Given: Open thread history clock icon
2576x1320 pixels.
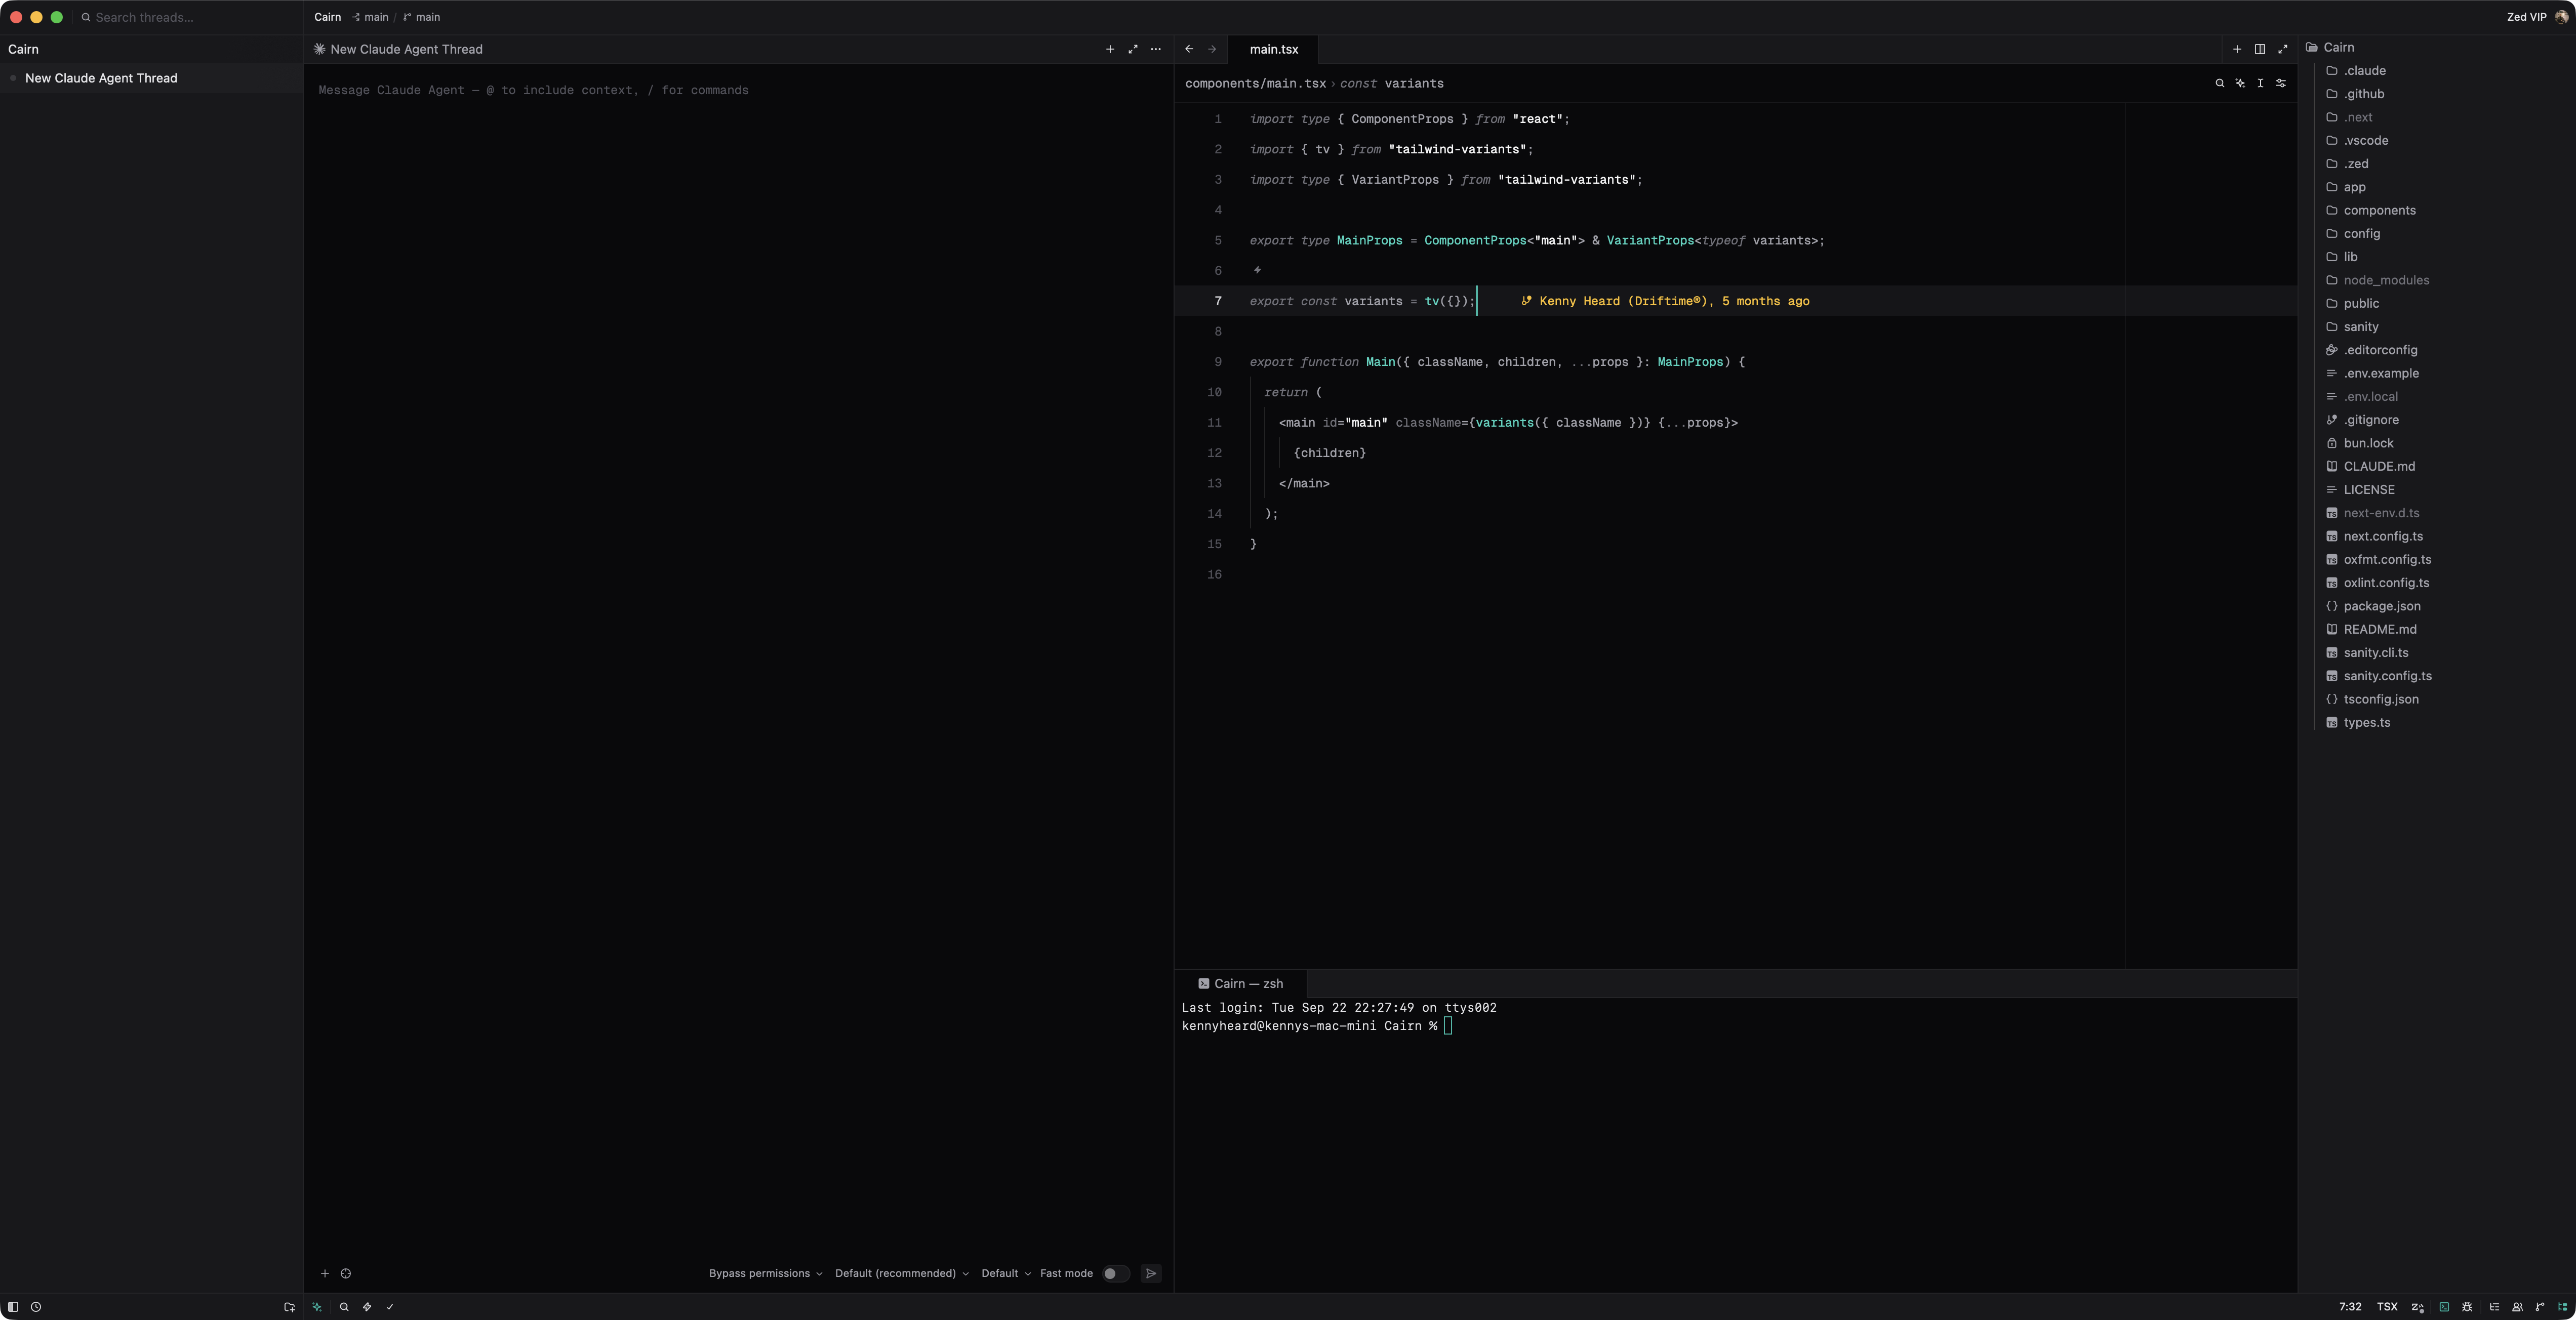Looking at the screenshot, I should [36, 1307].
